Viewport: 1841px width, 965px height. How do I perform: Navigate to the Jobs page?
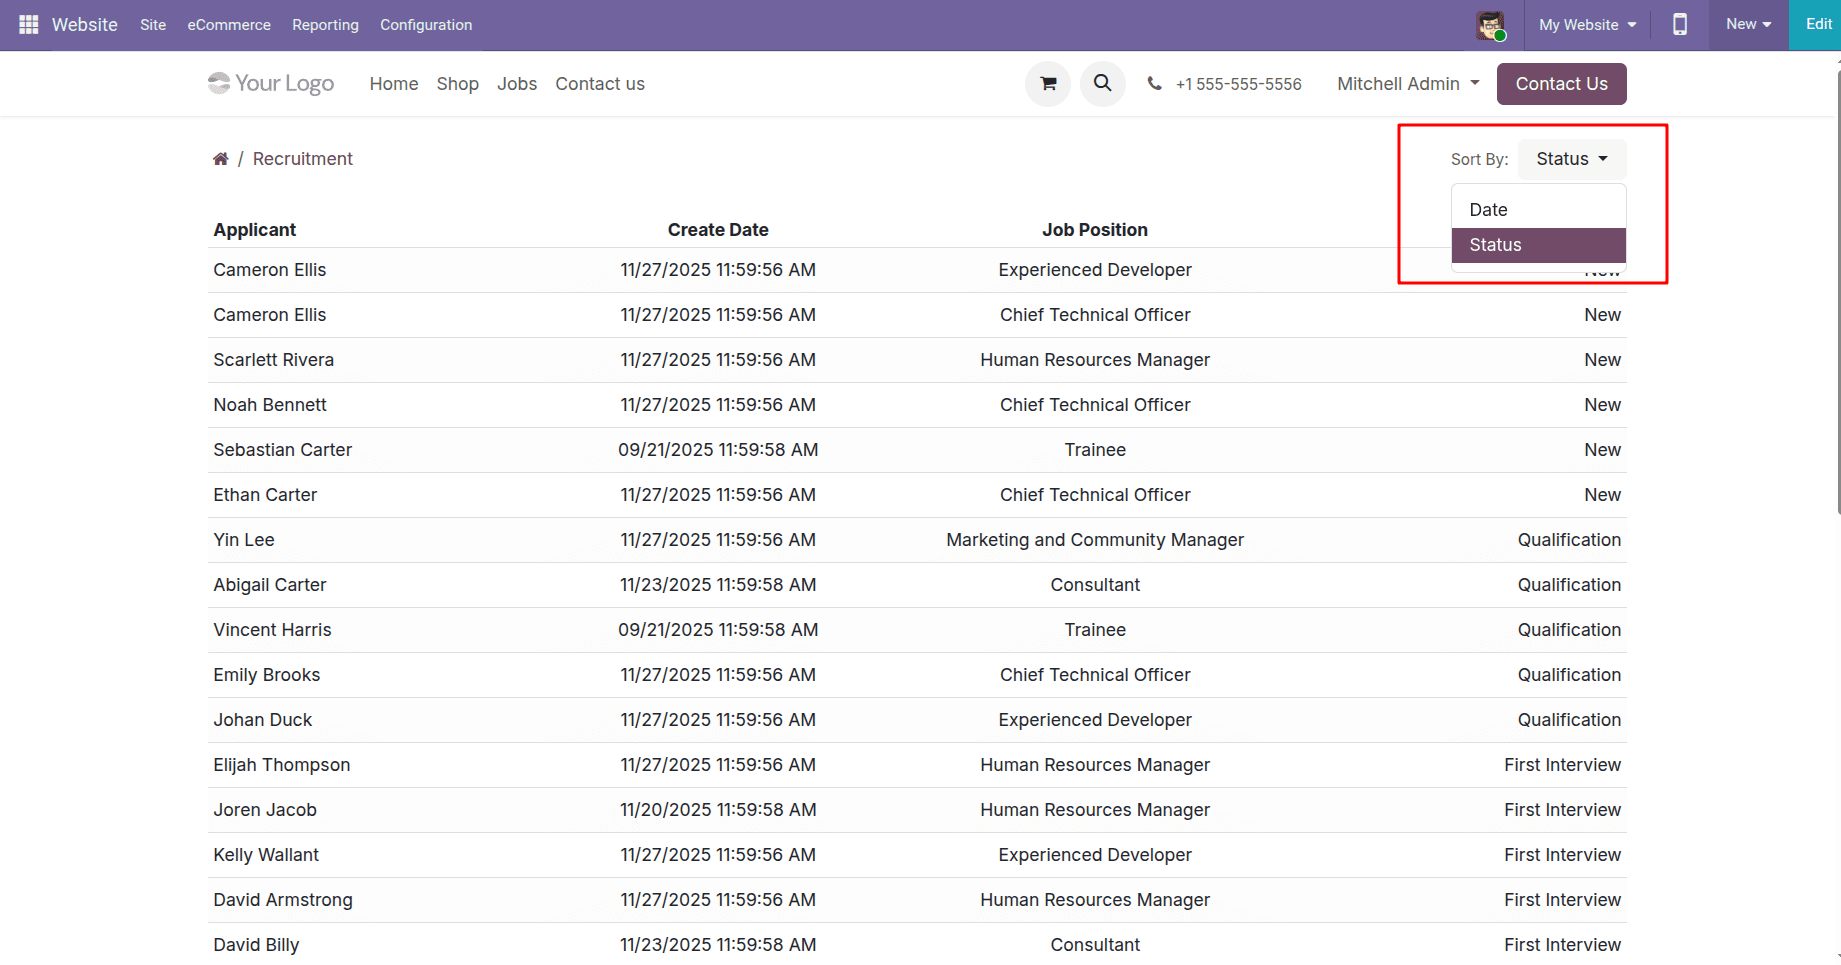(516, 84)
